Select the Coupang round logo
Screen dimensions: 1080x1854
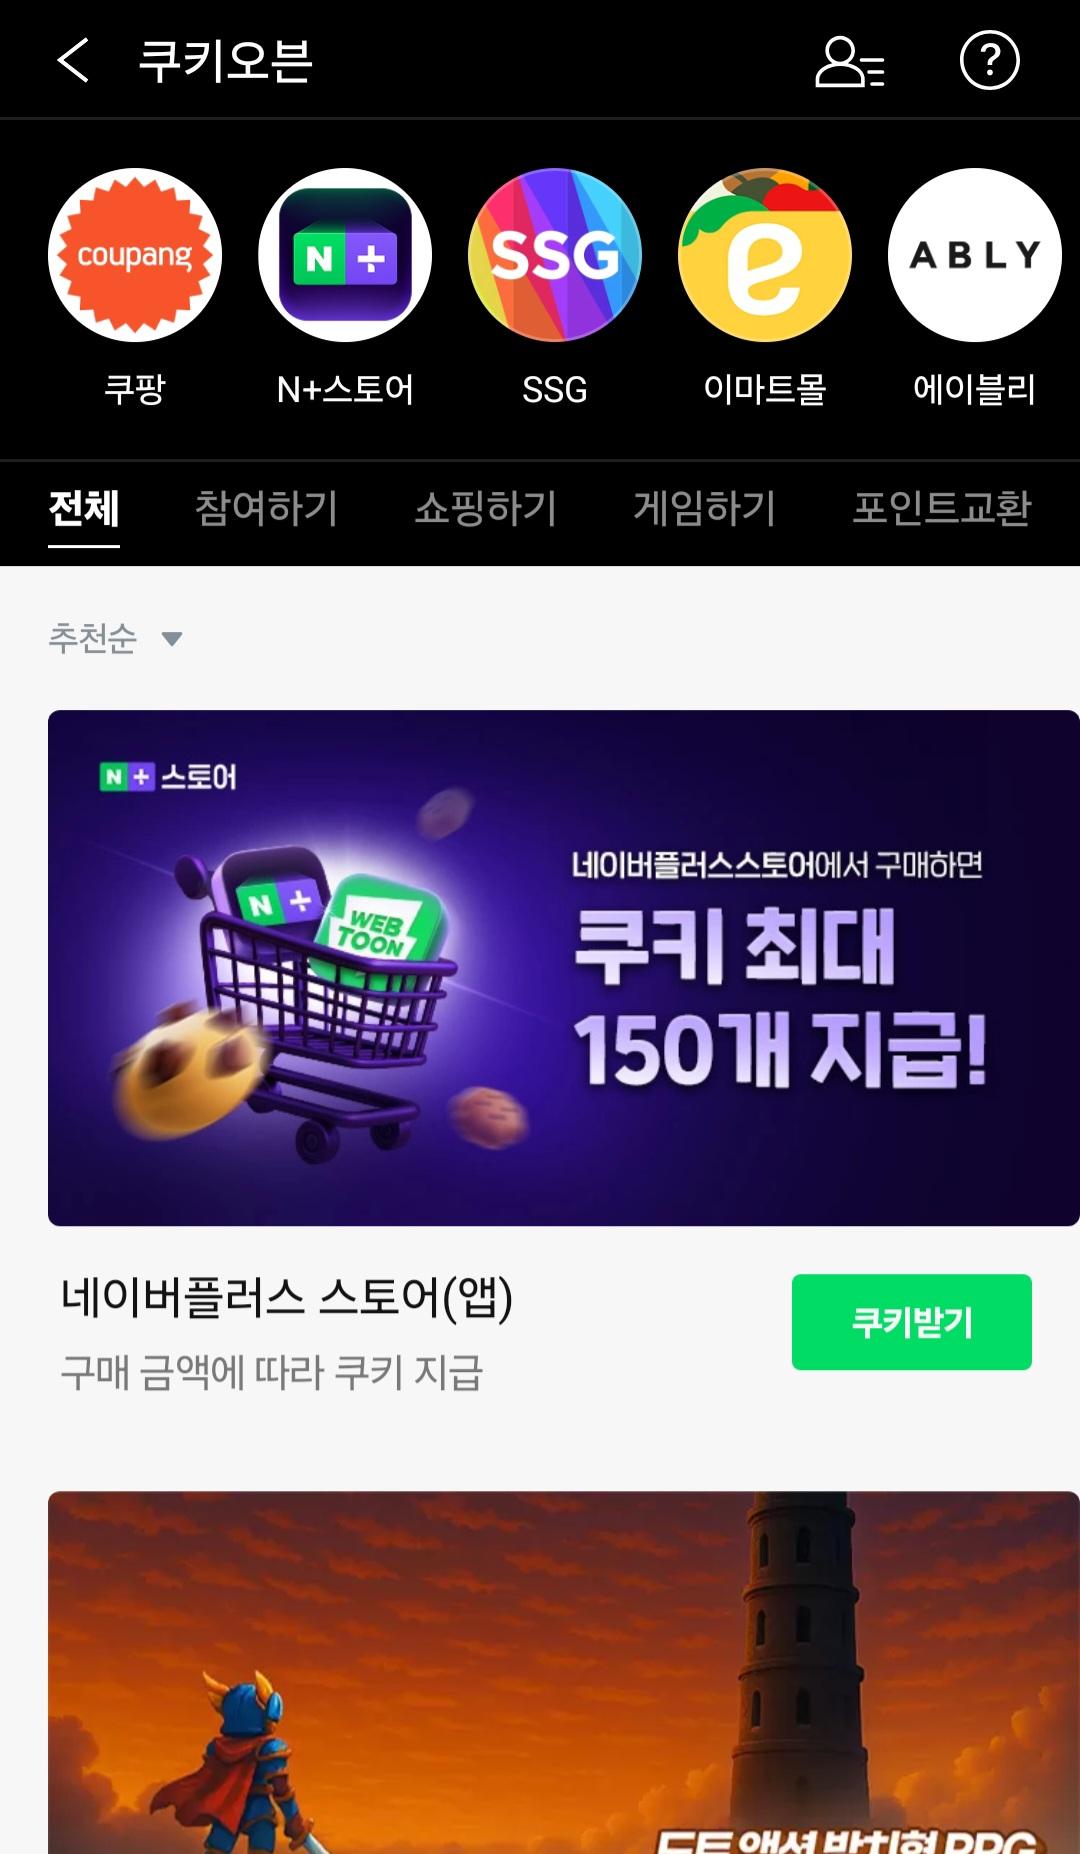coord(135,255)
